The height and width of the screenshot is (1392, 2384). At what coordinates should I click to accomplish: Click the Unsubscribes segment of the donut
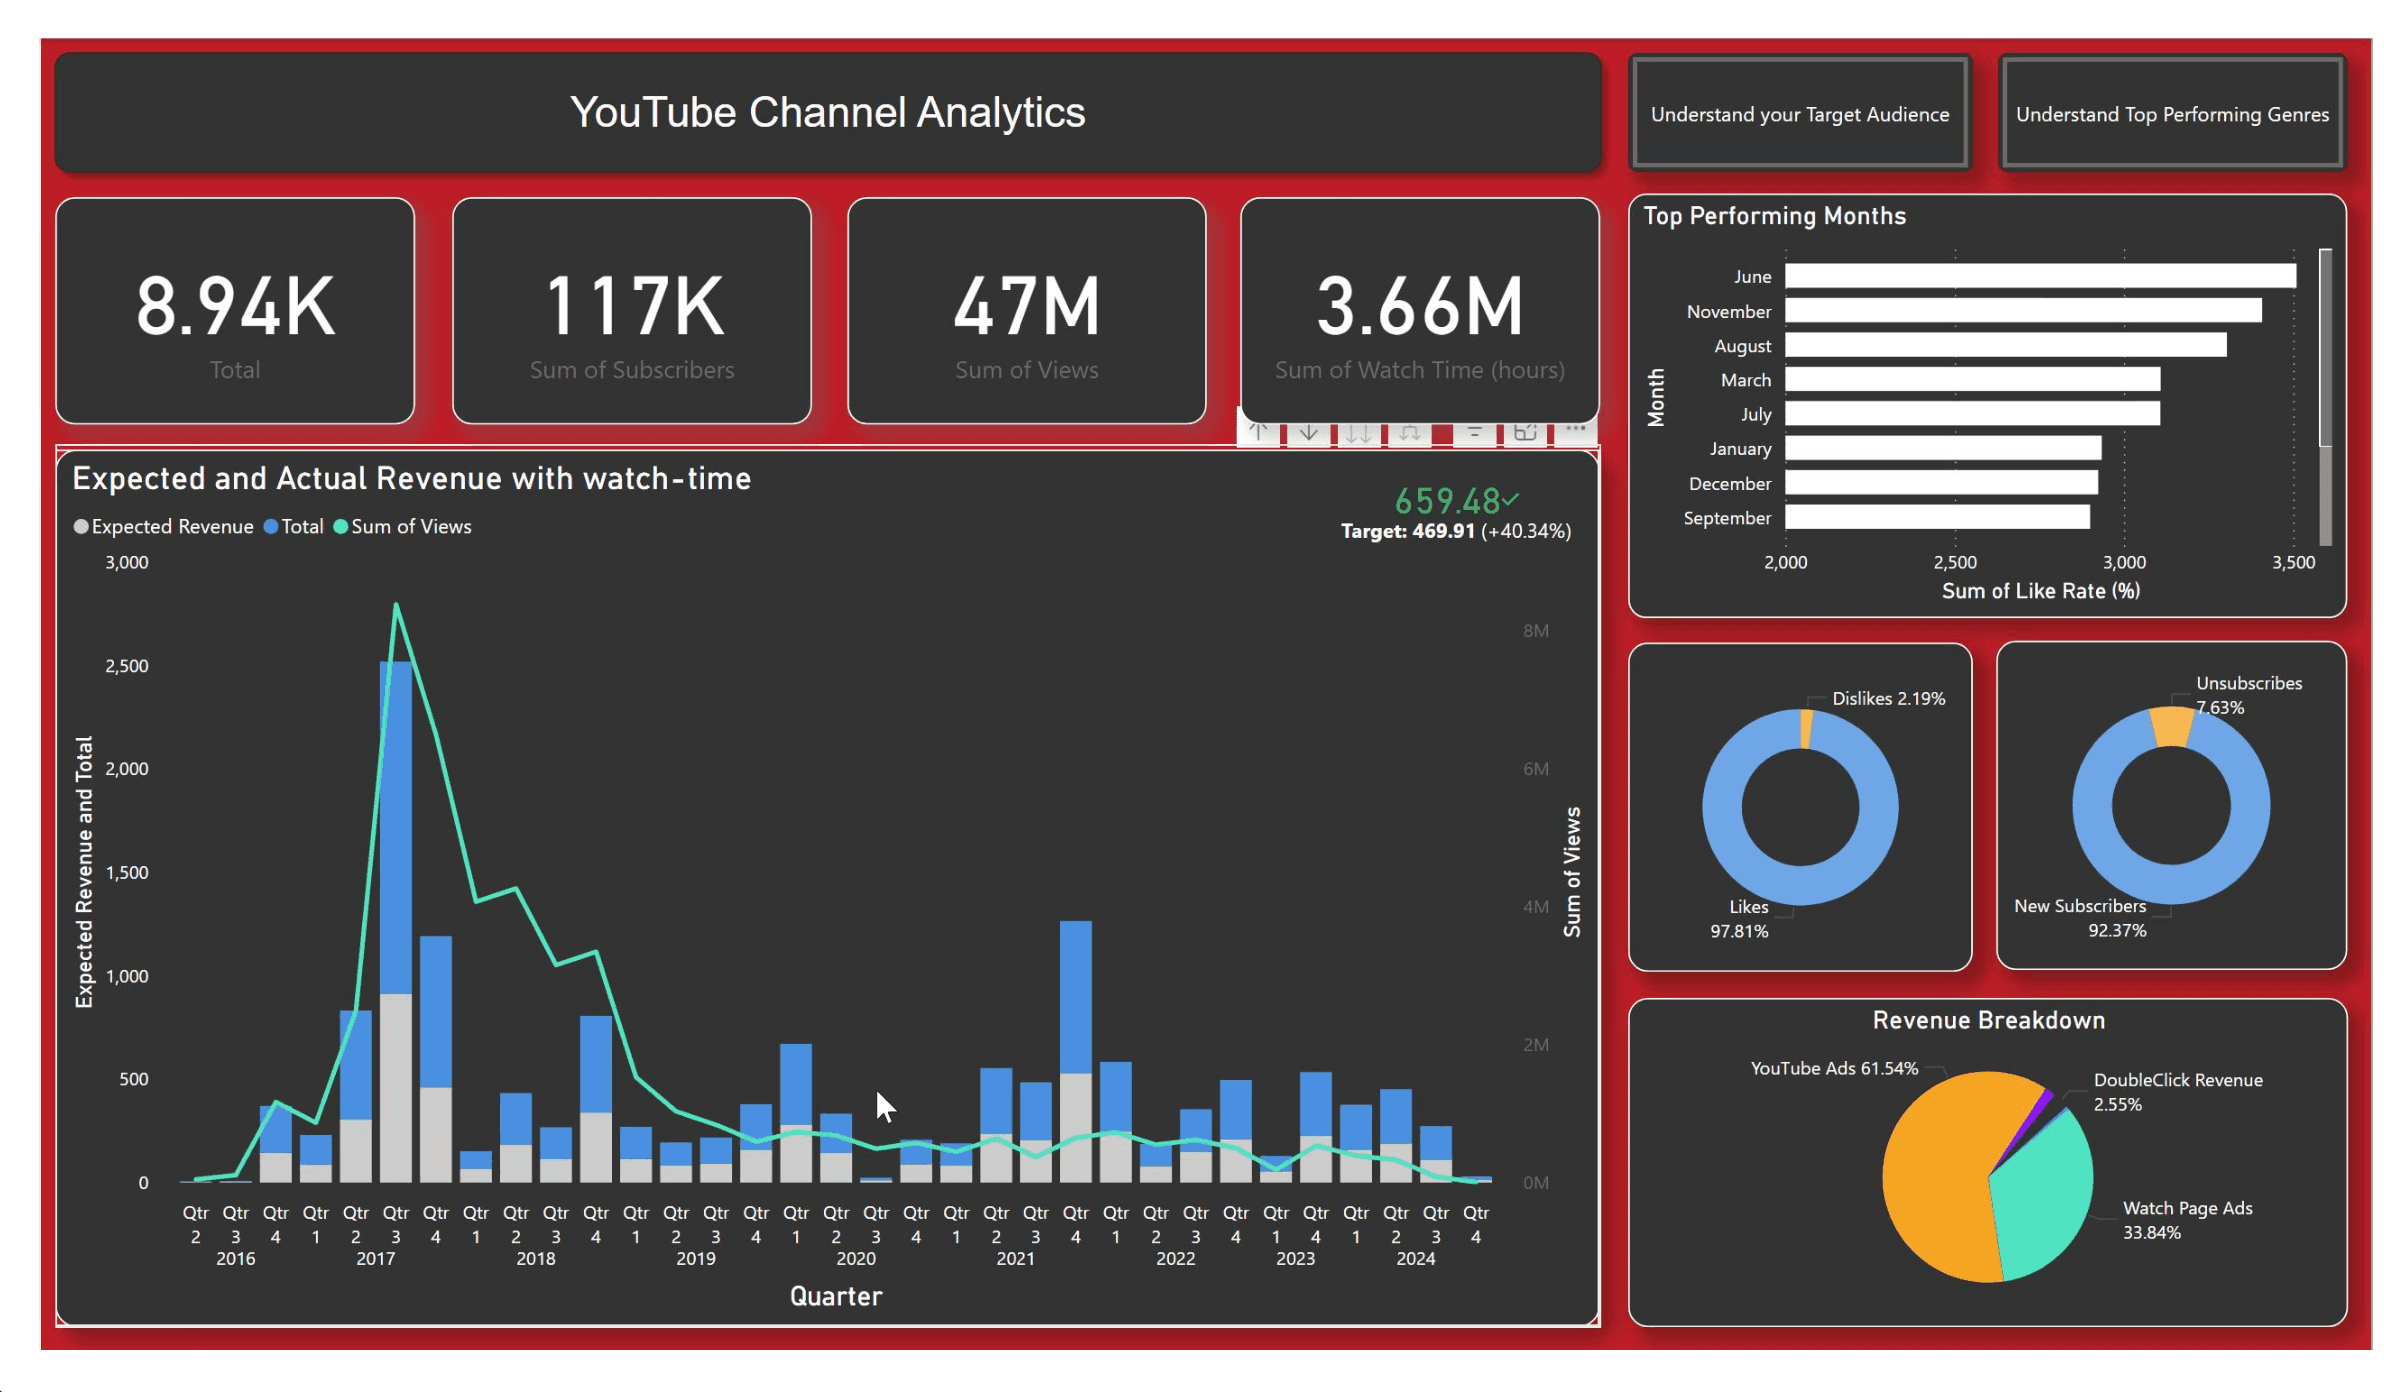(x=2171, y=727)
